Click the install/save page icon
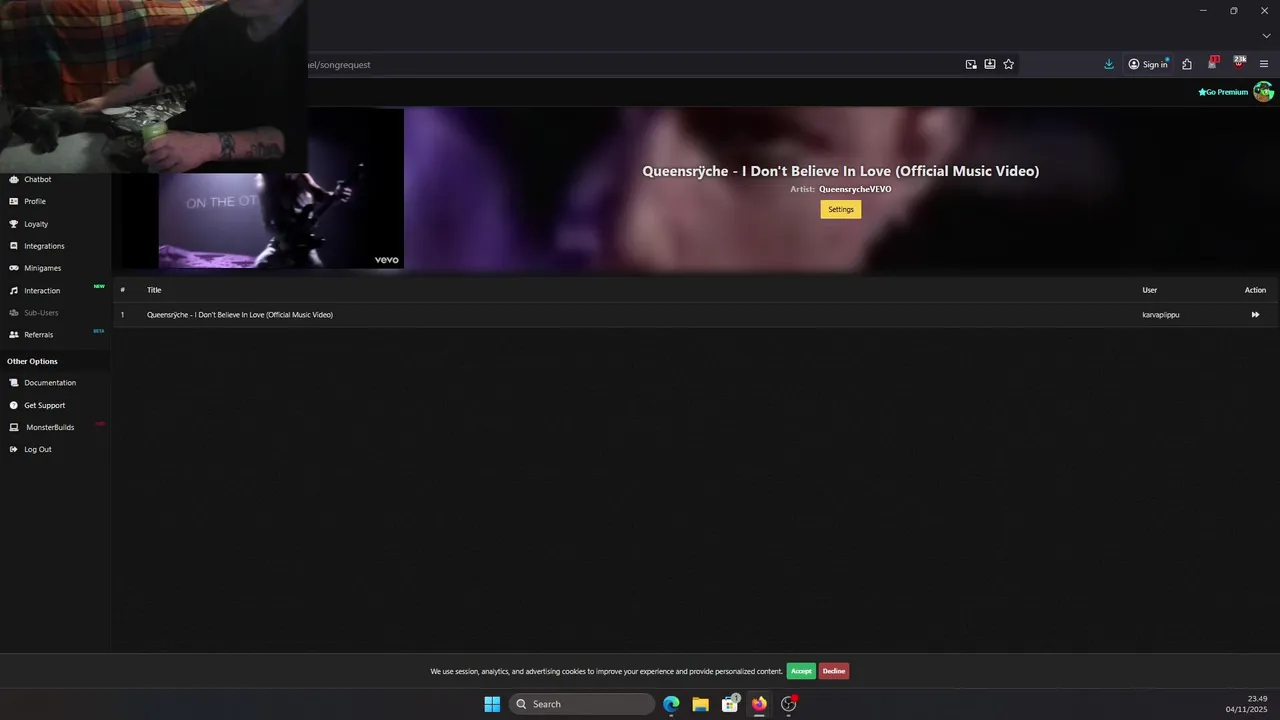1280x720 pixels. pyautogui.click(x=990, y=64)
